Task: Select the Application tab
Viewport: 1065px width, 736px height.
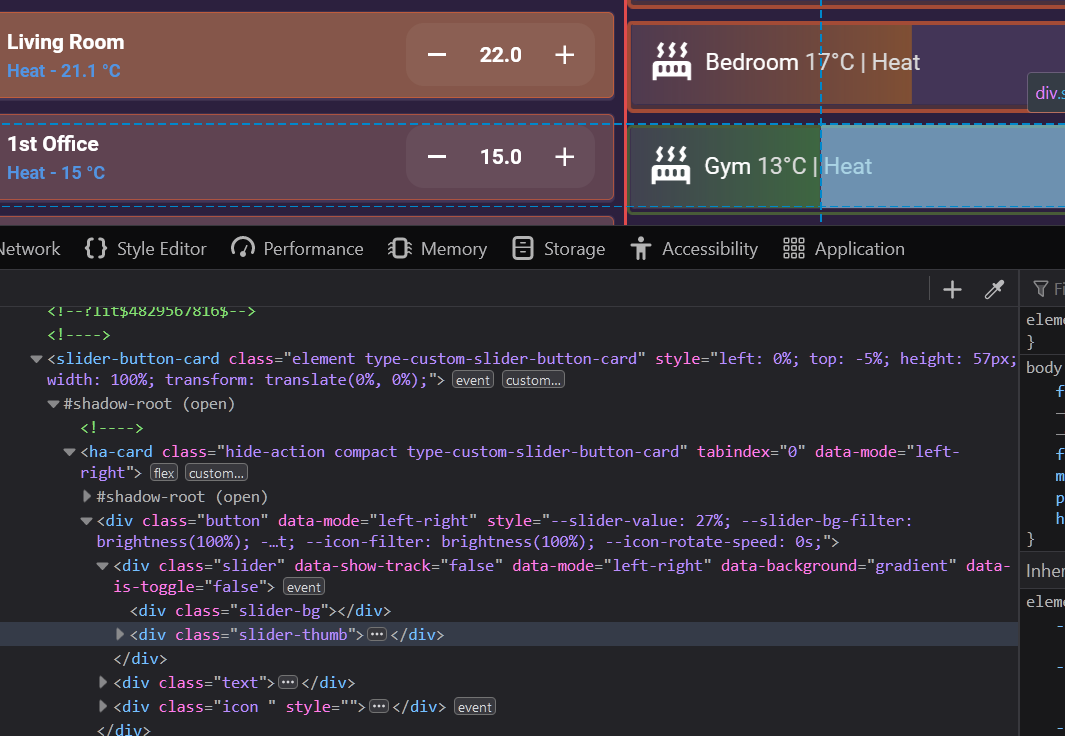Action: pos(843,249)
